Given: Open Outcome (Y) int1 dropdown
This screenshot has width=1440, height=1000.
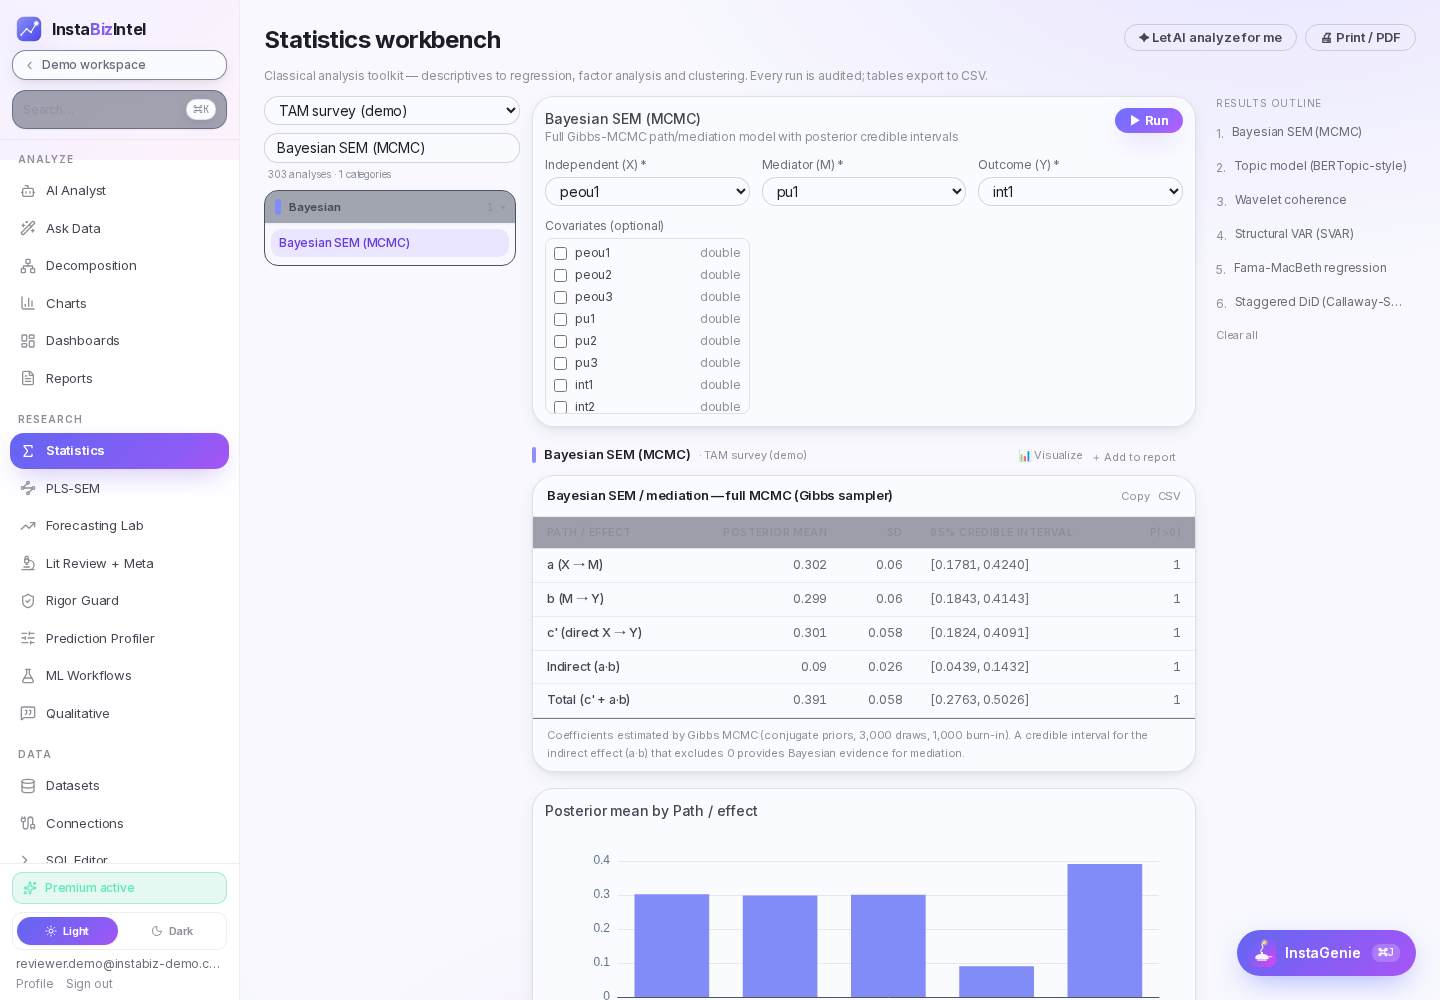Looking at the screenshot, I should tap(1080, 192).
